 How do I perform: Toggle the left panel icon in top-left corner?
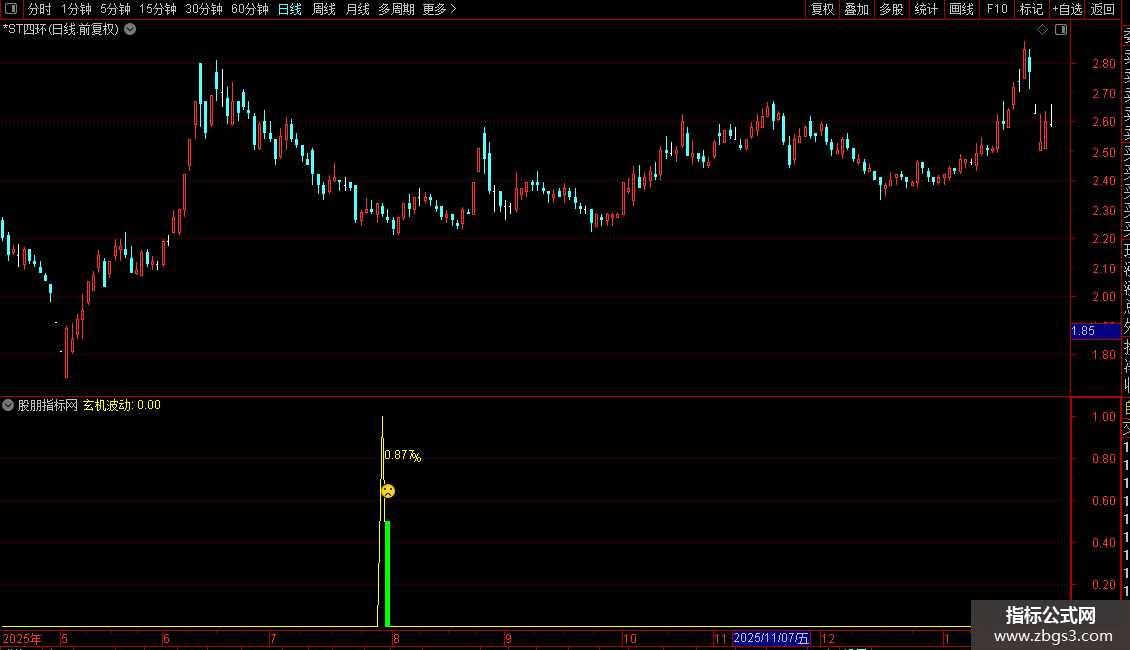[11, 9]
